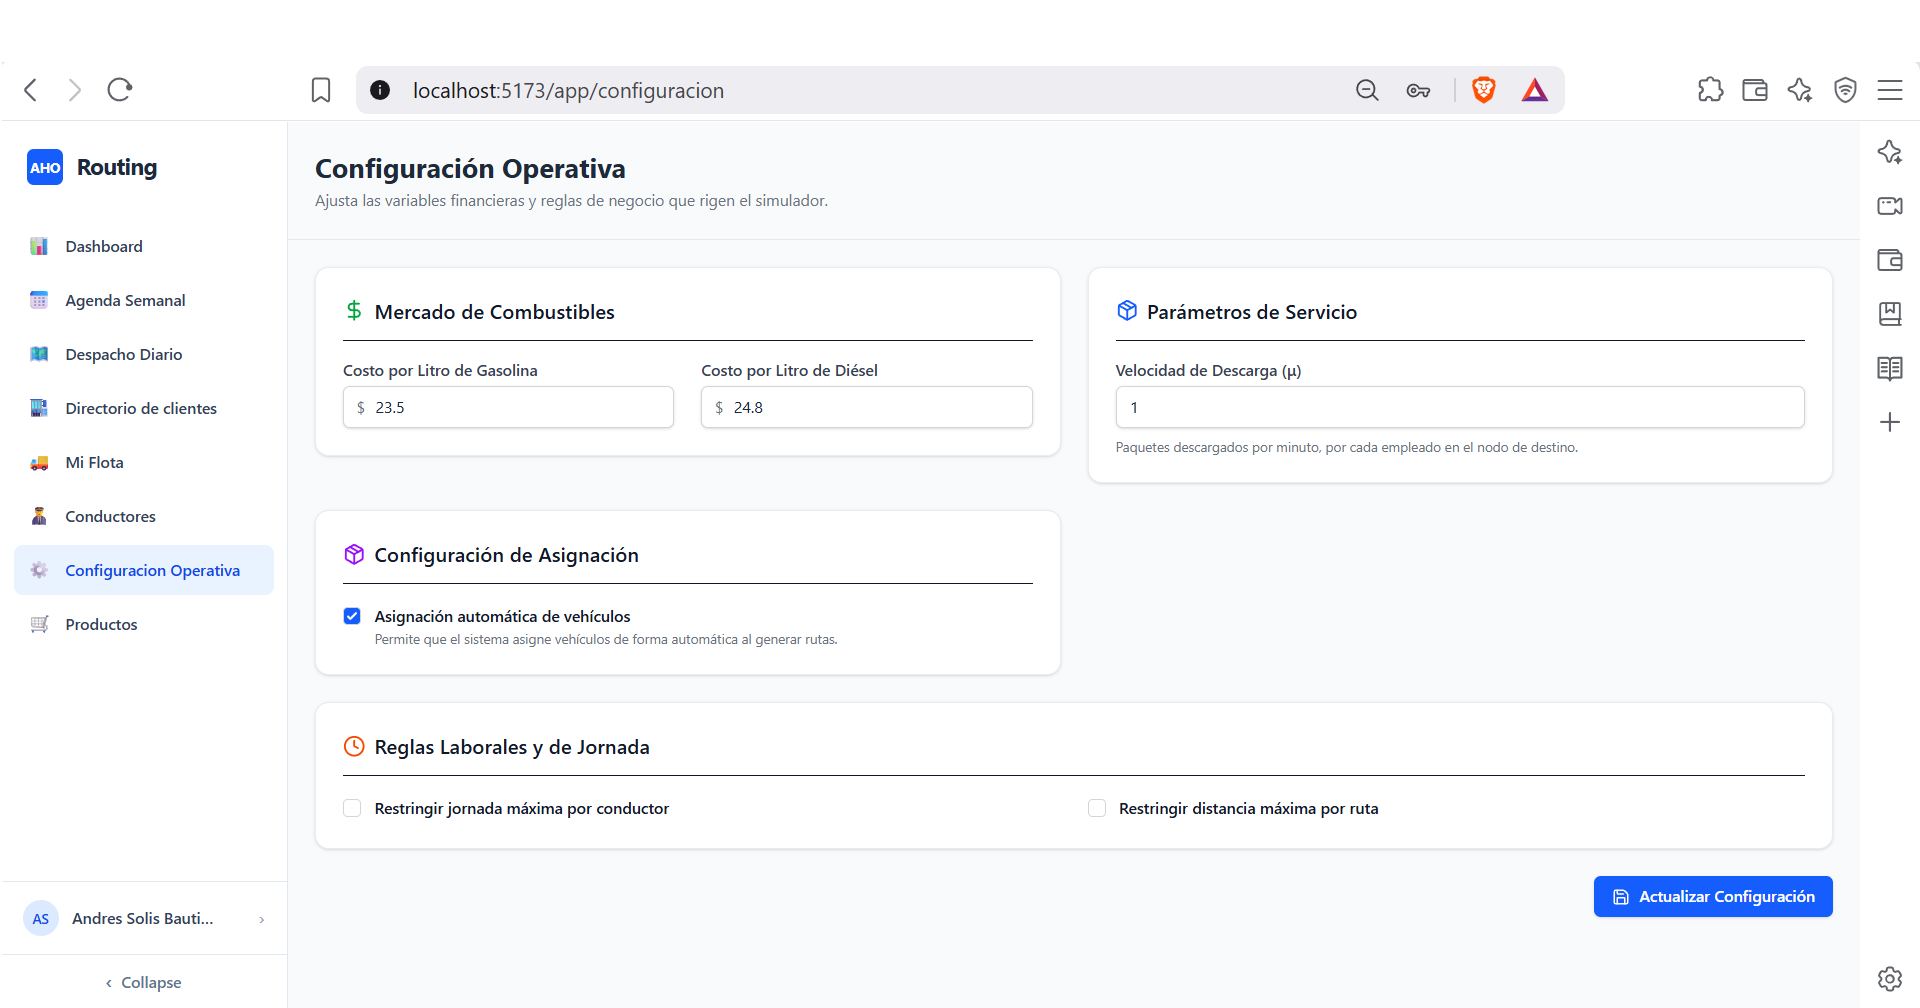1920x1008 pixels.
Task: Open the password key icon
Action: pos(1418,90)
